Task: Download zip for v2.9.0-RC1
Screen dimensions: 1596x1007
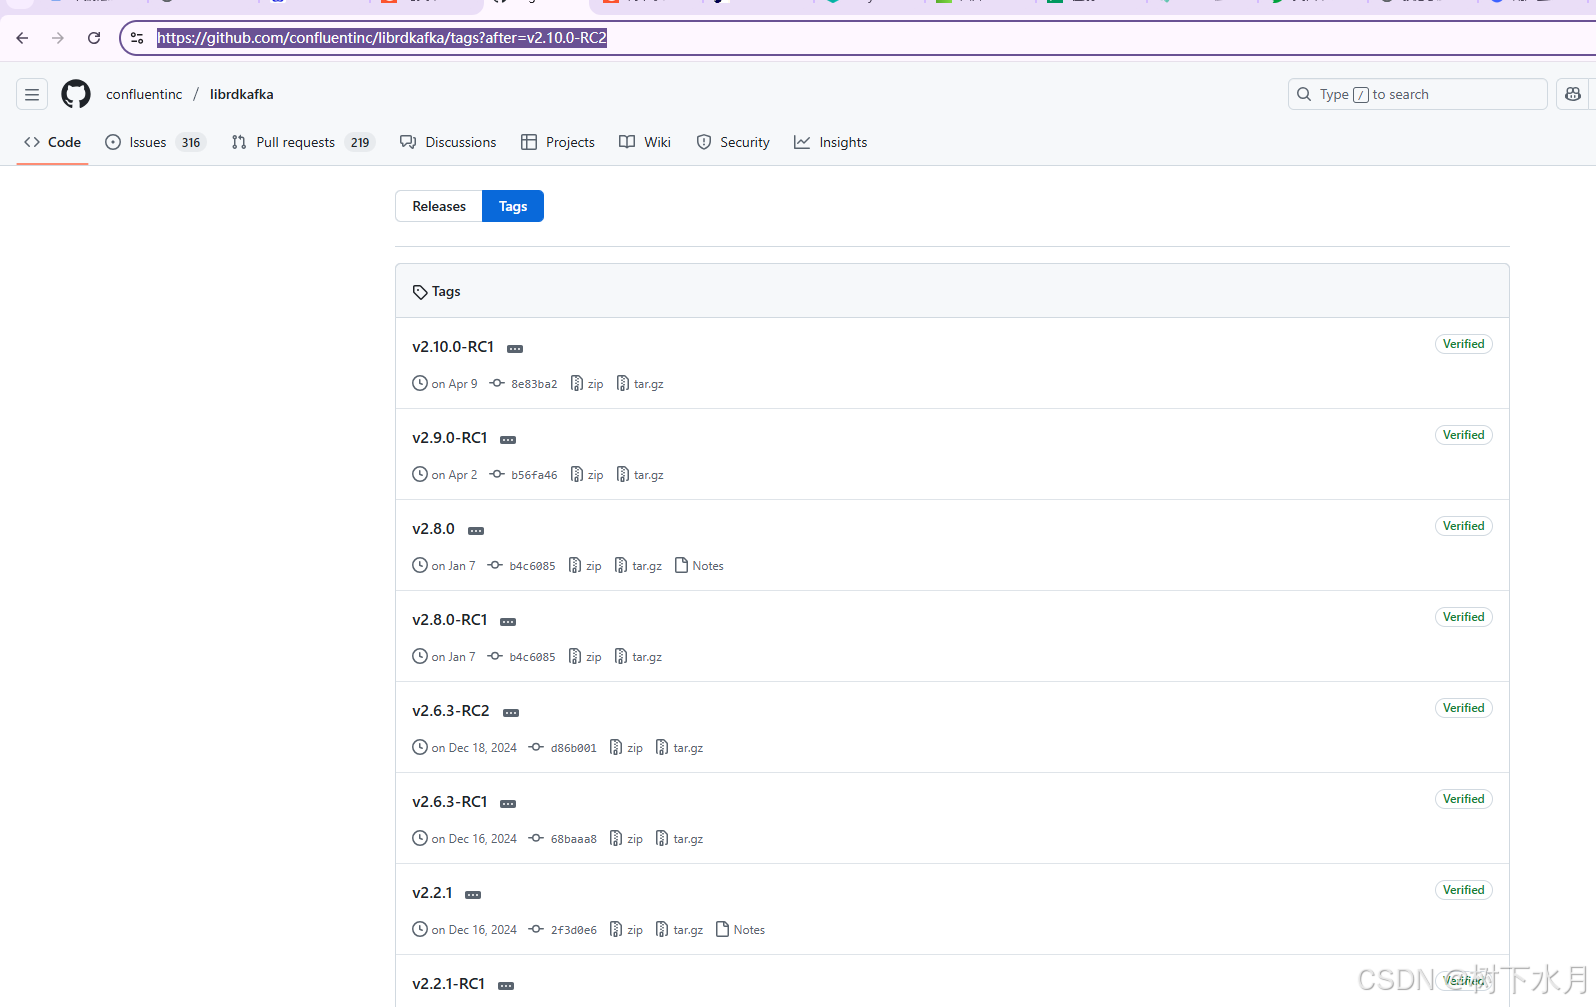Action: [x=587, y=475]
